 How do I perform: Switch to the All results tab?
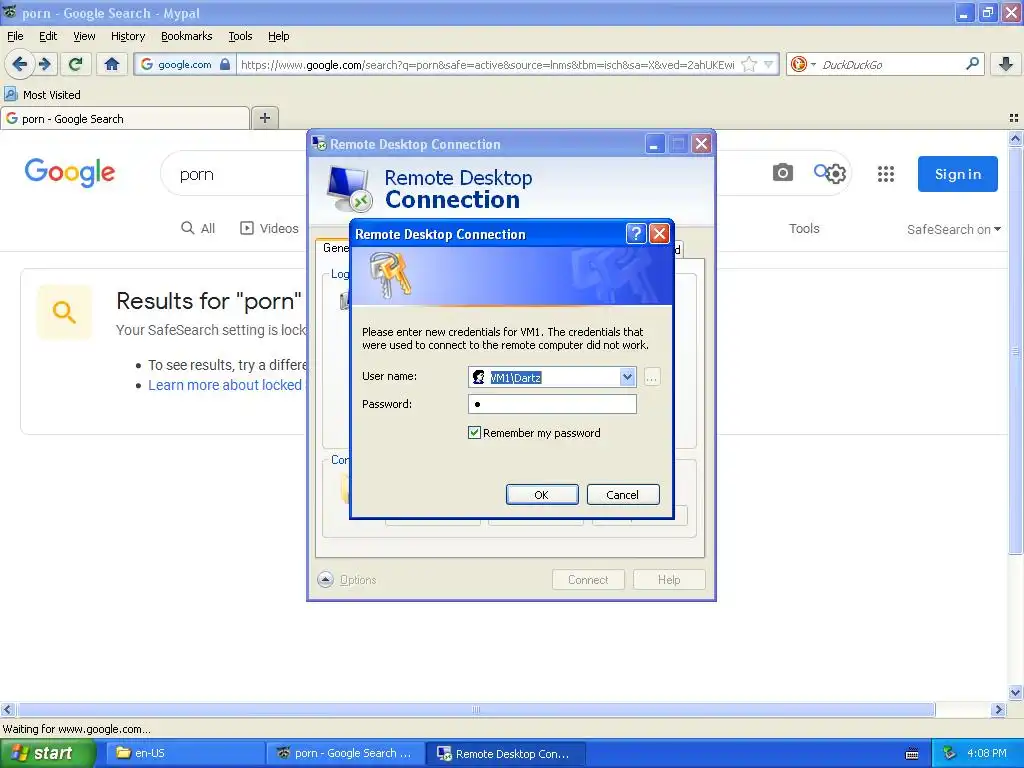coord(198,228)
